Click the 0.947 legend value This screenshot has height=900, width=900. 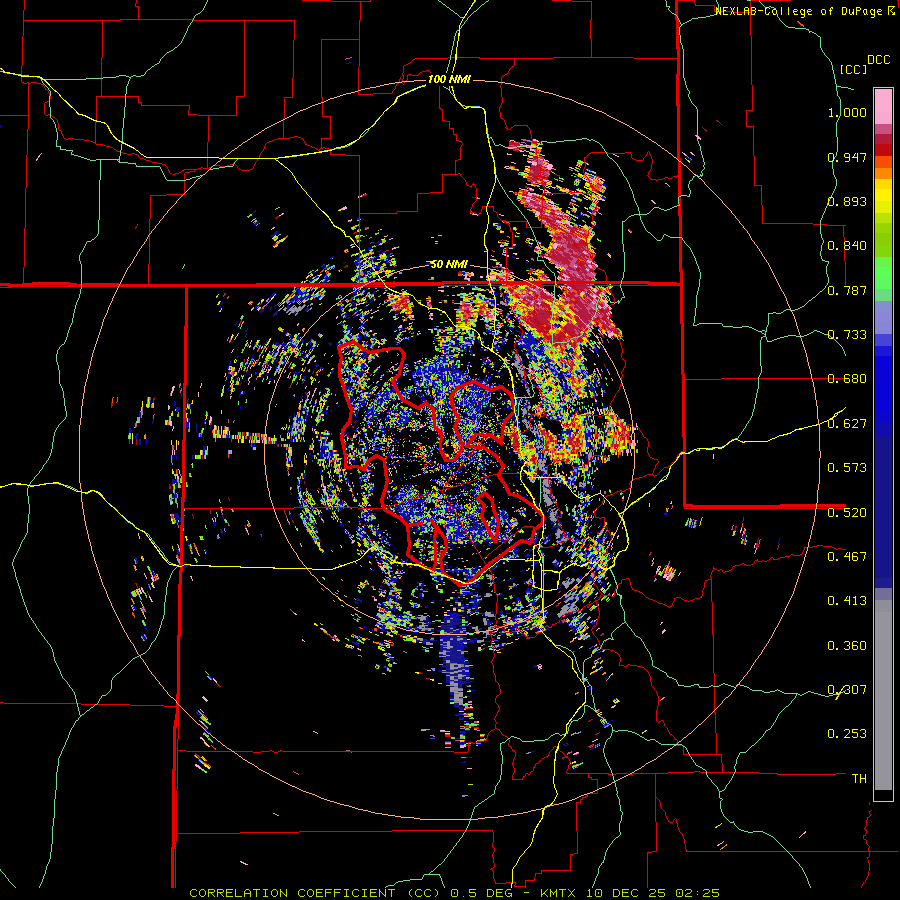coord(847,157)
